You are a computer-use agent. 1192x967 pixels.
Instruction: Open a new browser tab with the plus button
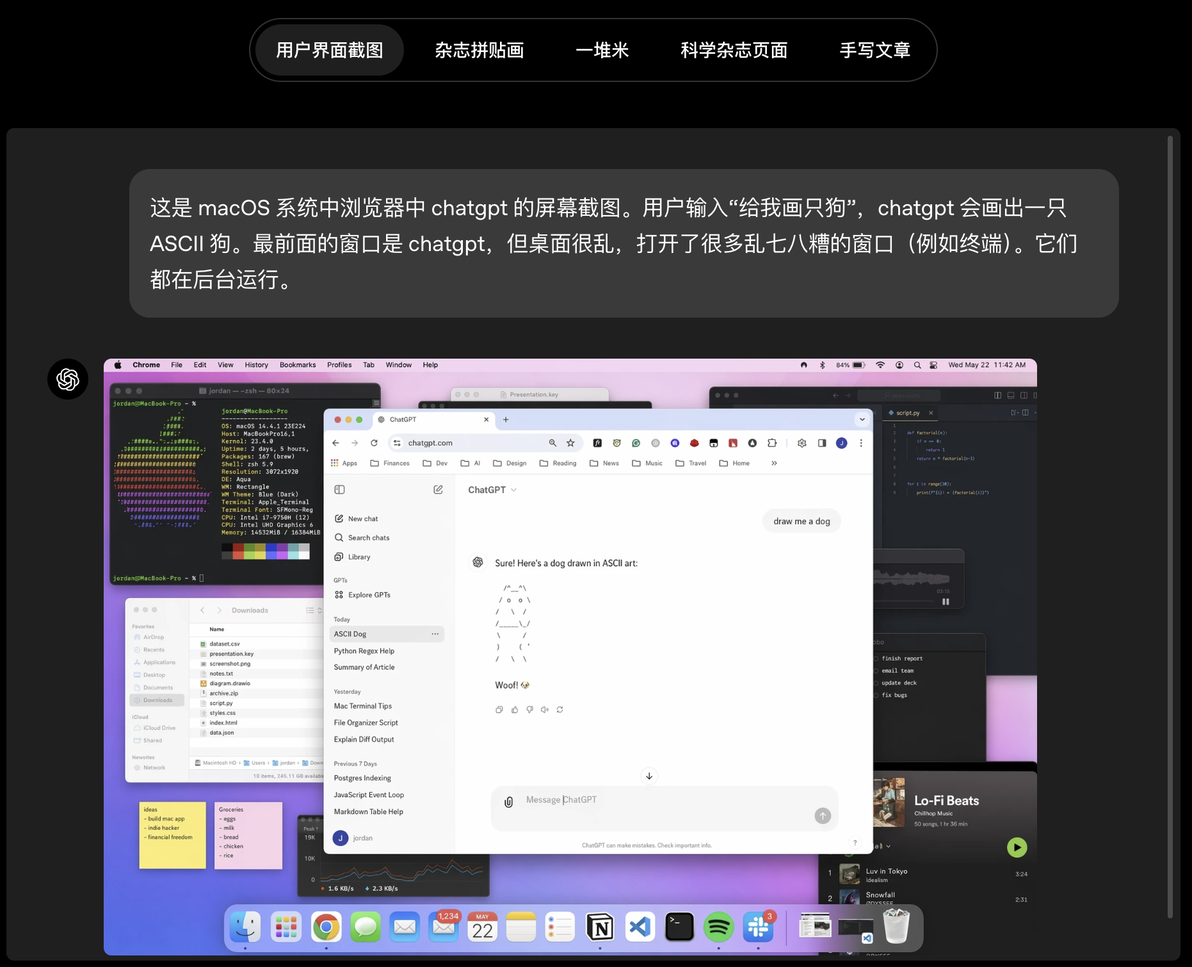[506, 419]
